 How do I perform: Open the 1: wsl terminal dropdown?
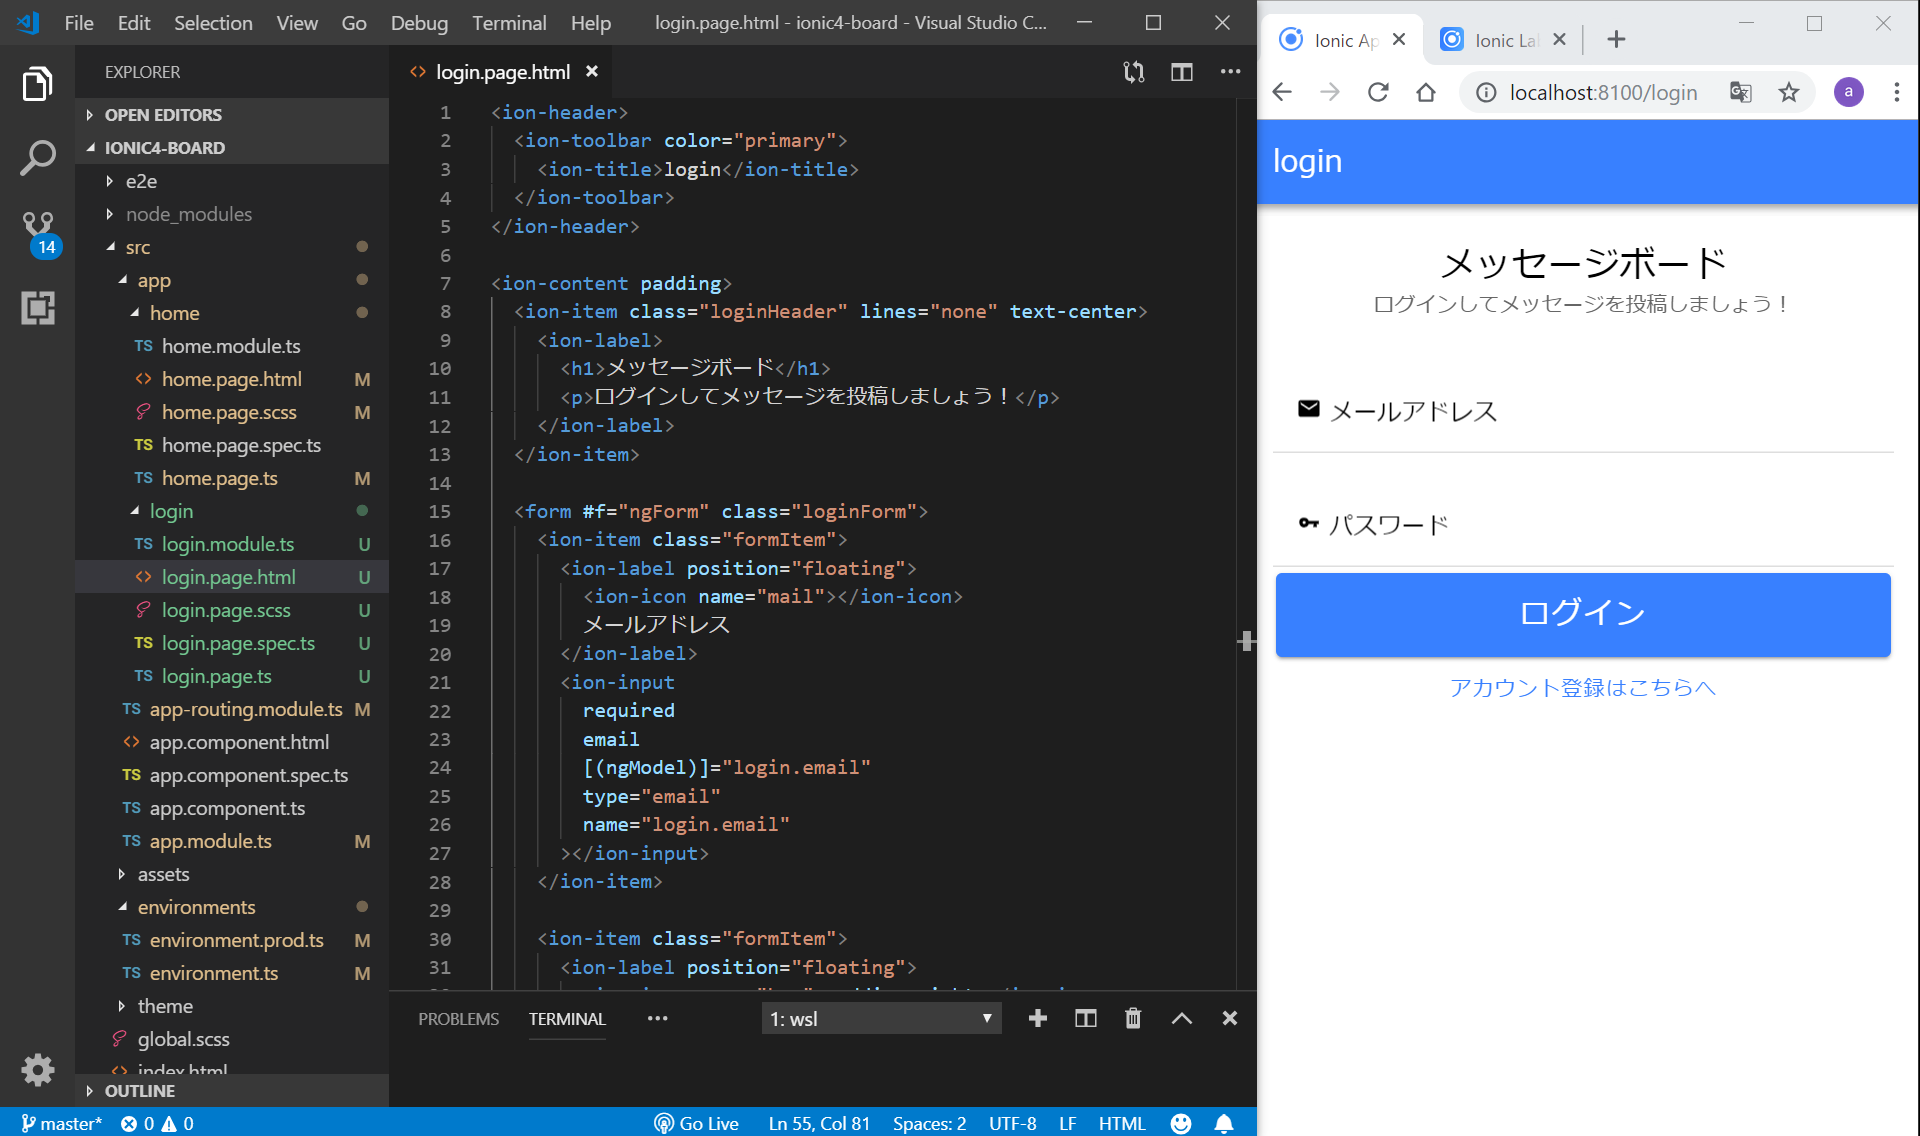pyautogui.click(x=880, y=1018)
